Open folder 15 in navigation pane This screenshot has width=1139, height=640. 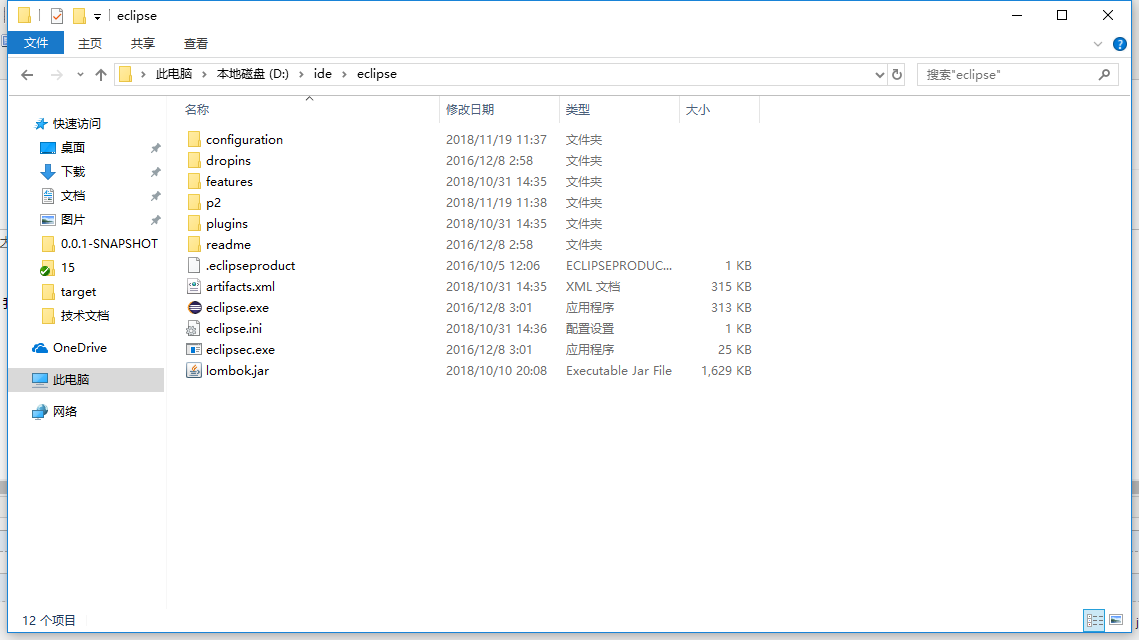(x=68, y=267)
